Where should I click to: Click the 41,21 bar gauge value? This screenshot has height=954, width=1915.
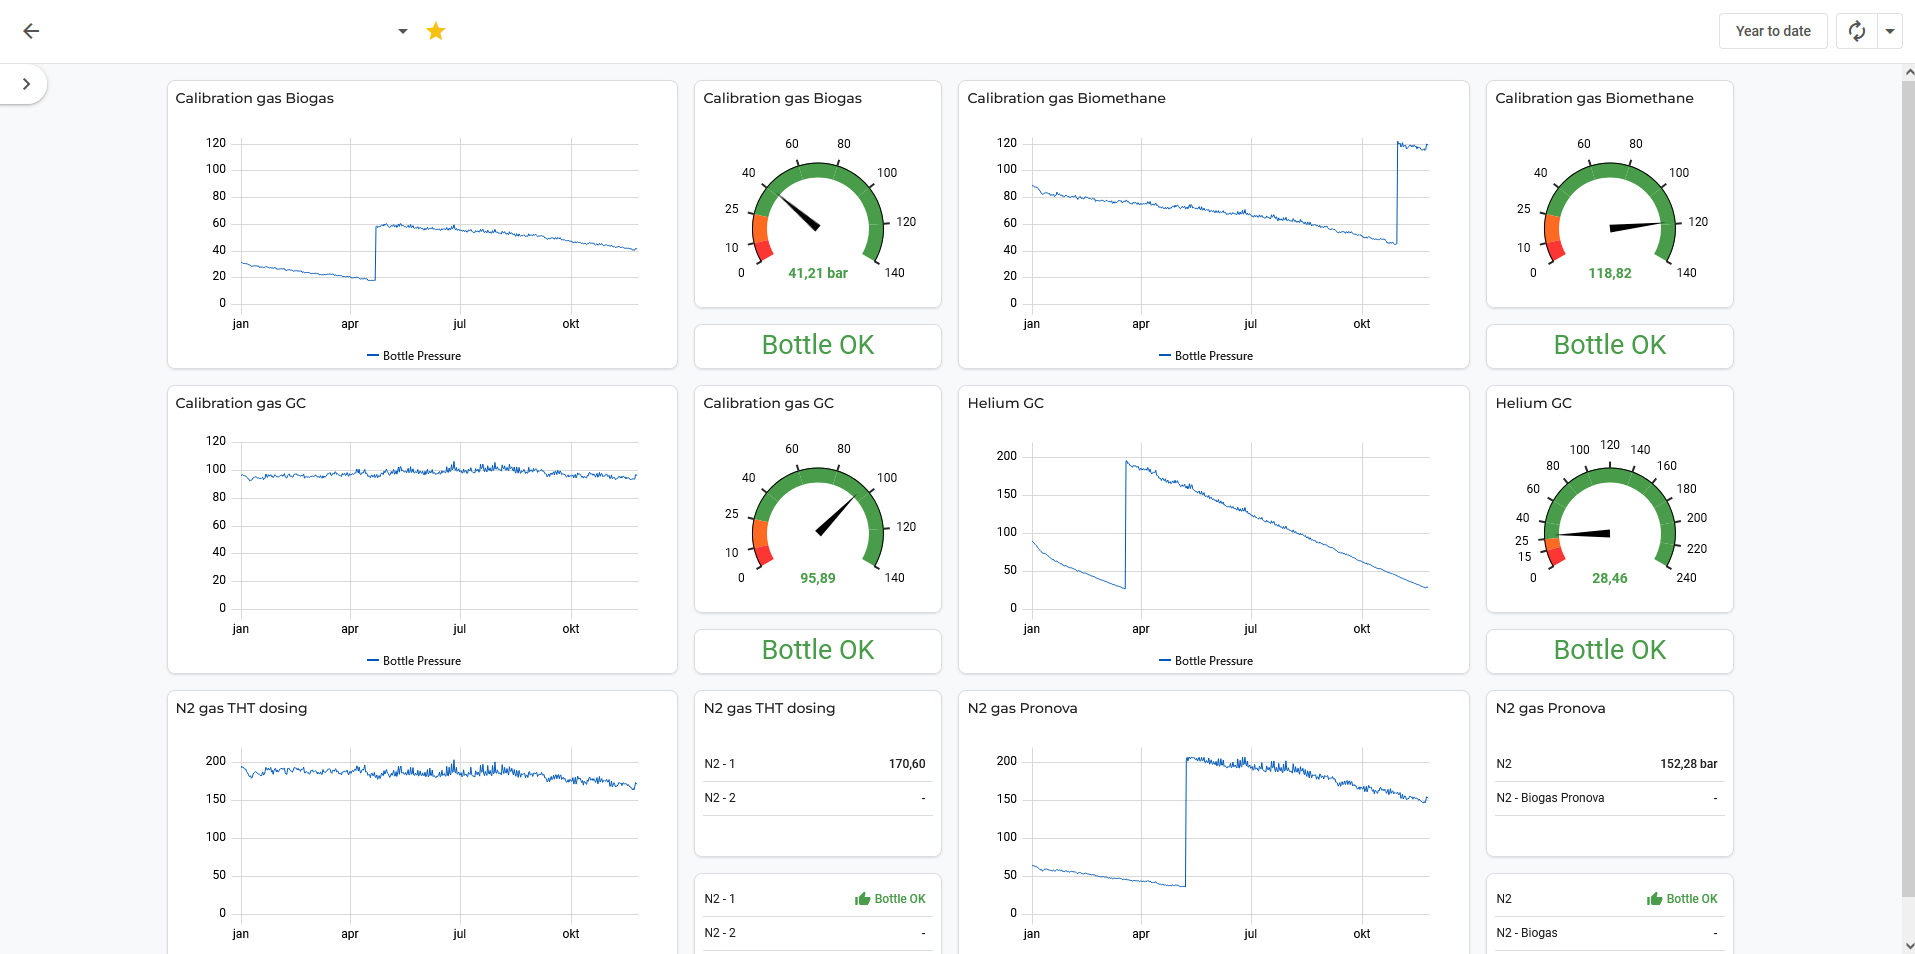[x=818, y=273]
